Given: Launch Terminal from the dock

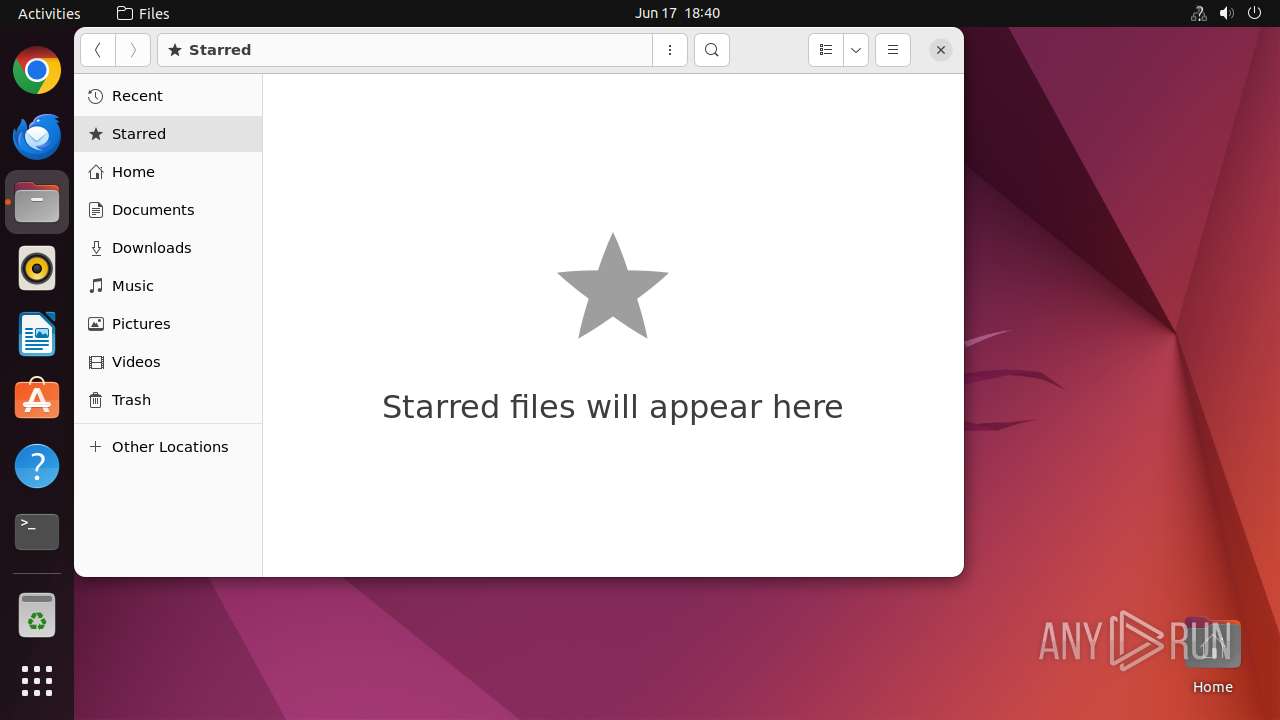Looking at the screenshot, I should (37, 532).
